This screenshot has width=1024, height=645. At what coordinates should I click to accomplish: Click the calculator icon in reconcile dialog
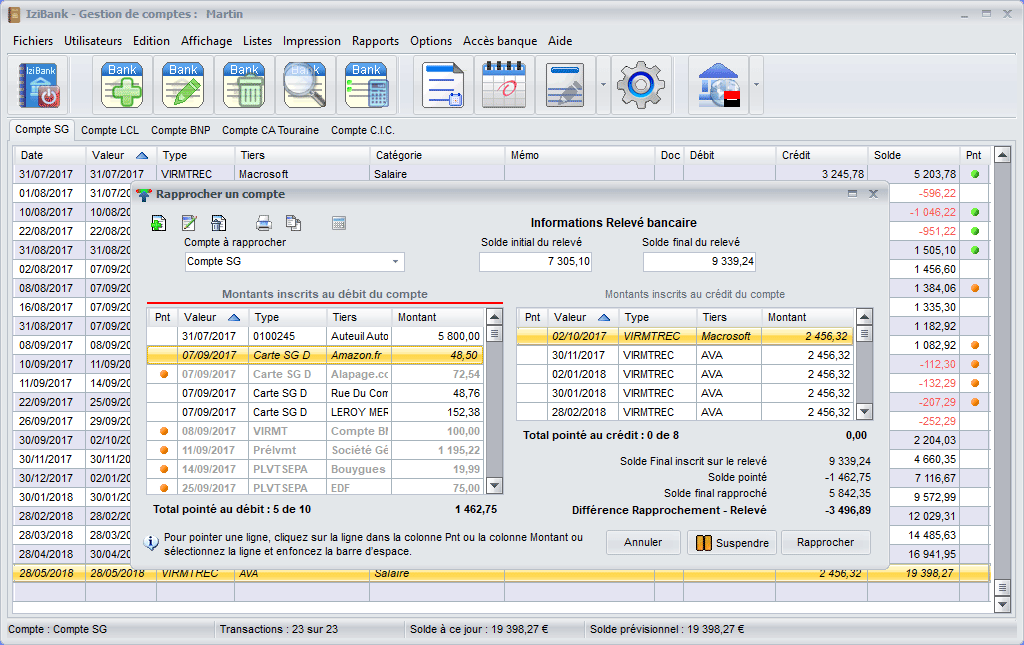coord(339,223)
